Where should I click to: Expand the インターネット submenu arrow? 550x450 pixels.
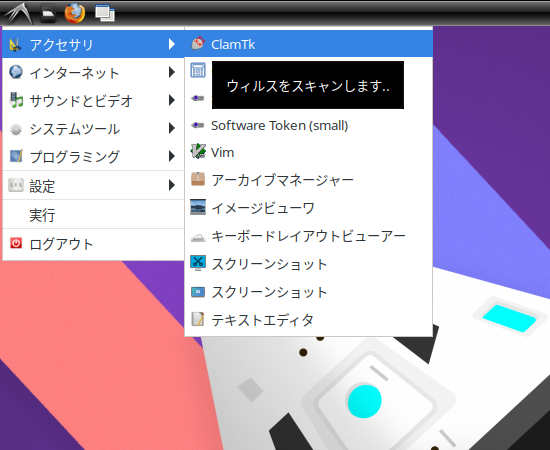[172, 72]
